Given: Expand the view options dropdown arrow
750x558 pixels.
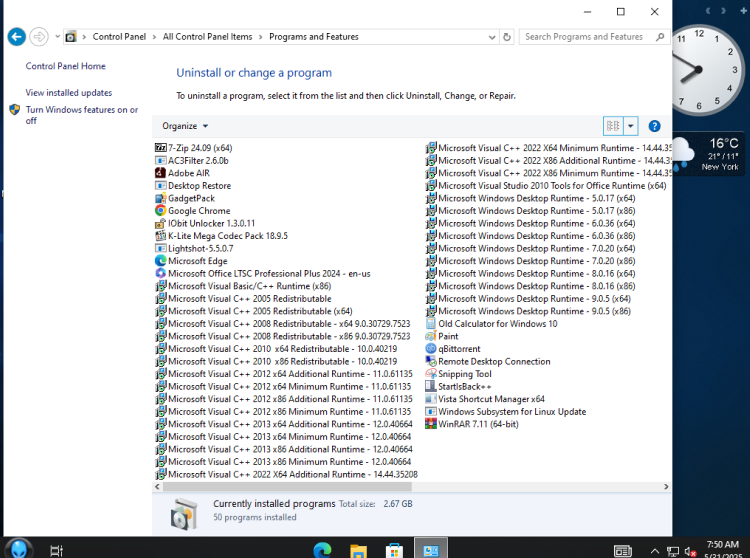Looking at the screenshot, I should tap(630, 126).
